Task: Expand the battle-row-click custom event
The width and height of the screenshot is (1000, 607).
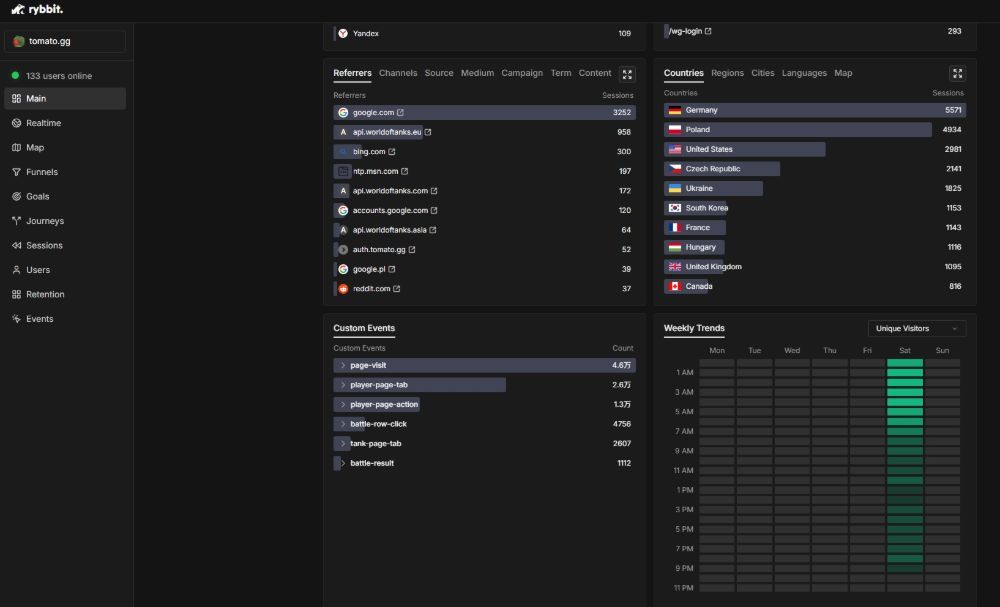Action: pos(343,424)
